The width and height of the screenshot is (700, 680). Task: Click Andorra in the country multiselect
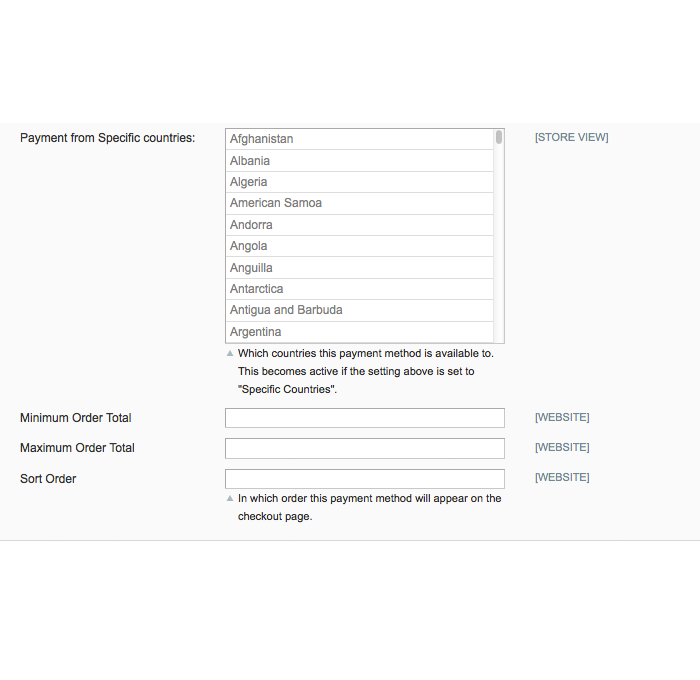point(251,225)
